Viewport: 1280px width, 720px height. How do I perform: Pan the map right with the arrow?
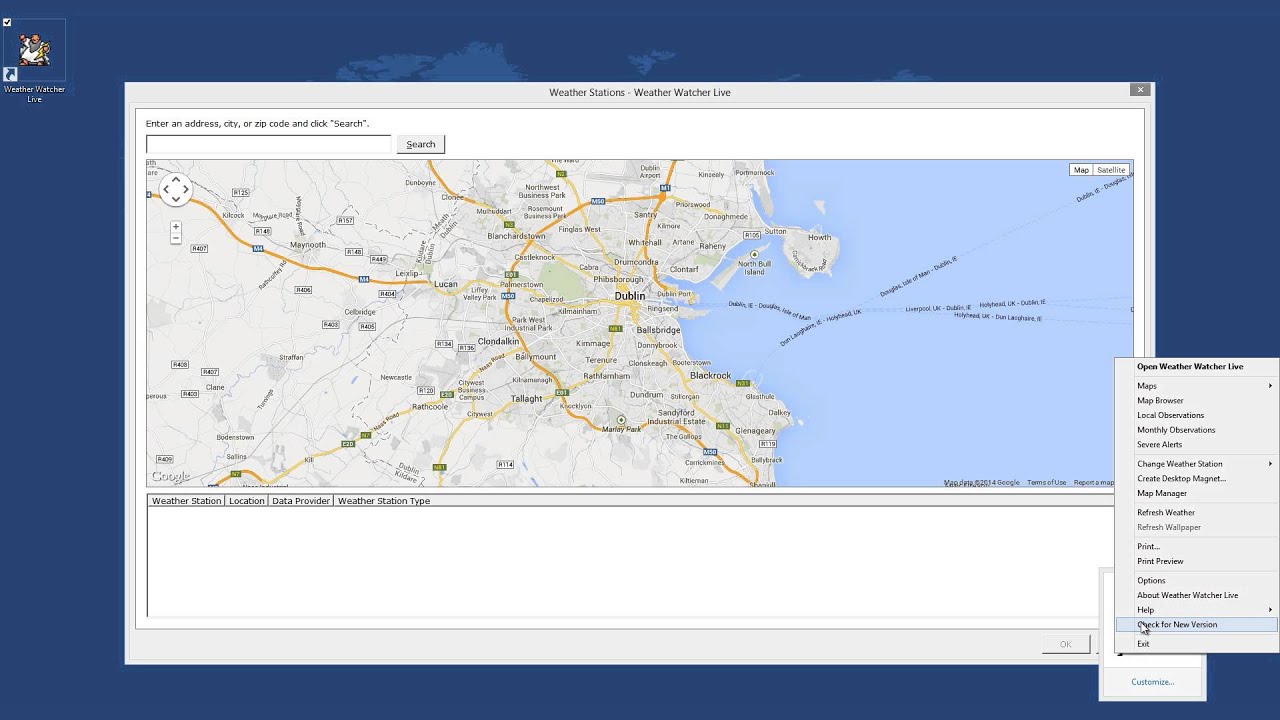coord(186,190)
